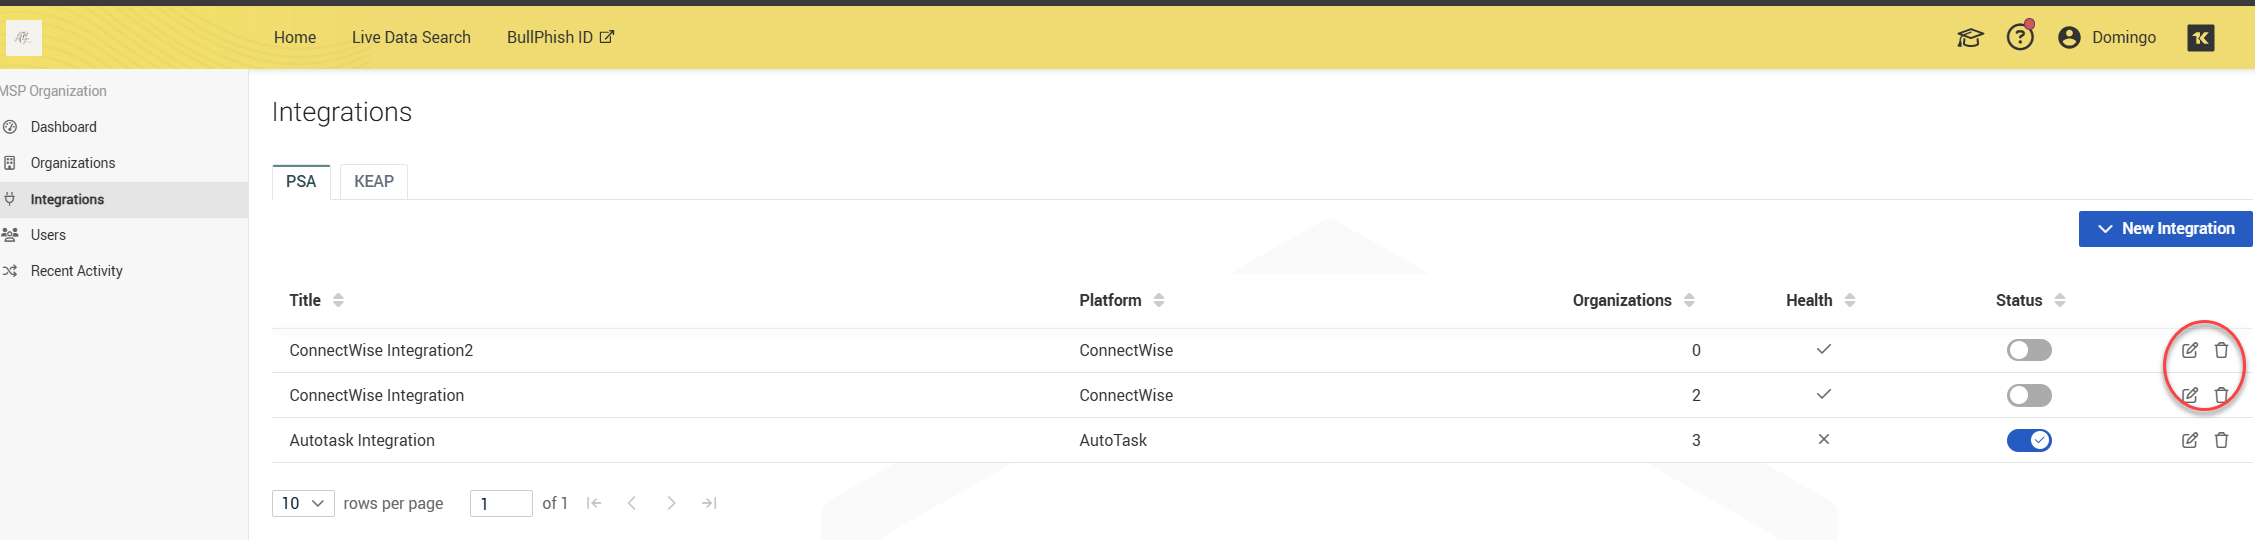Disable the Autotask Integration status toggle
2255x540 pixels.
pyautogui.click(x=2028, y=440)
